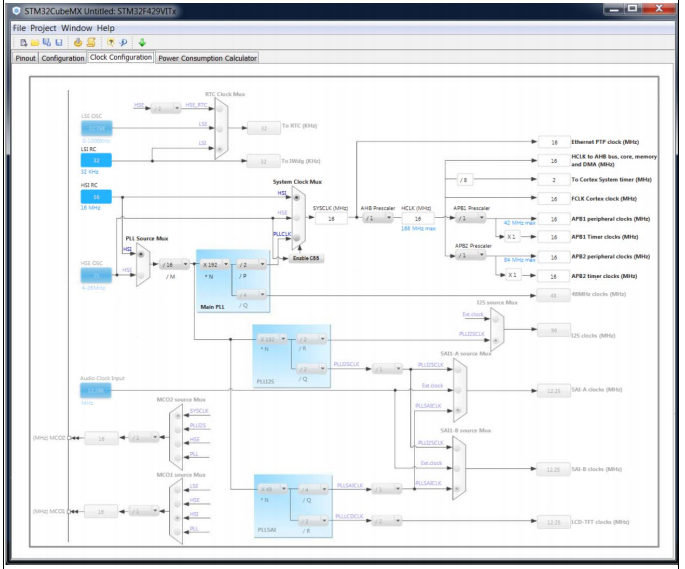This screenshot has width=685, height=569.
Task: Open the Window menu
Action: (x=76, y=28)
